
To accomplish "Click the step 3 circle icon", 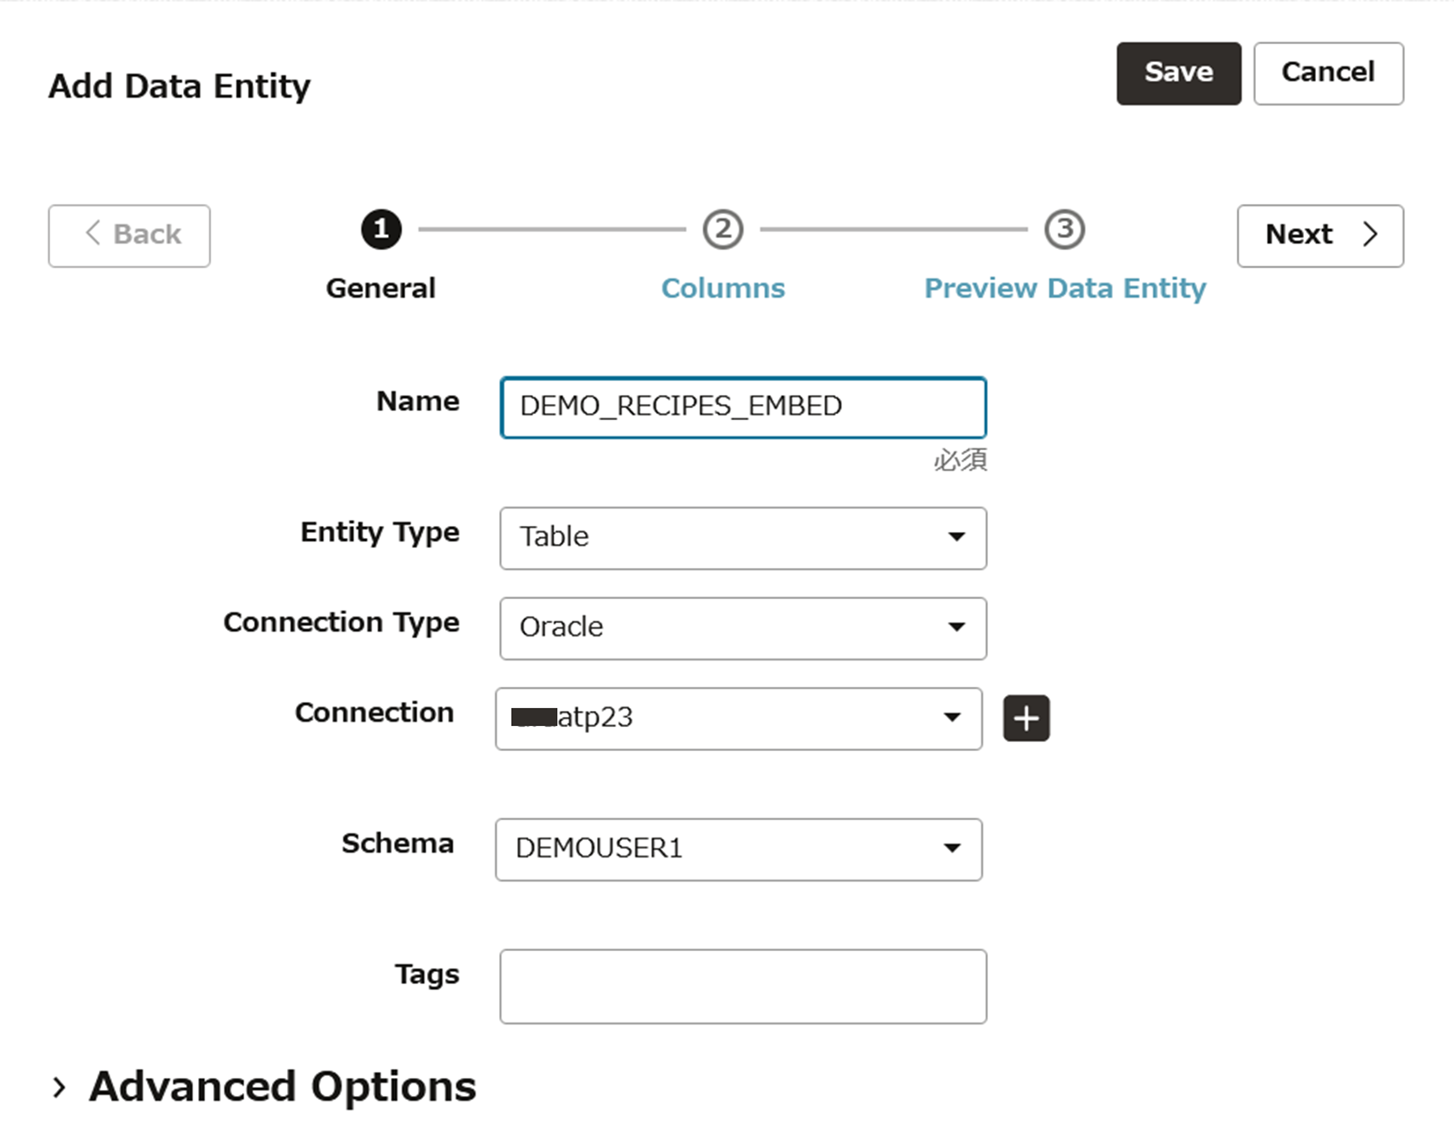I will [x=1065, y=229].
